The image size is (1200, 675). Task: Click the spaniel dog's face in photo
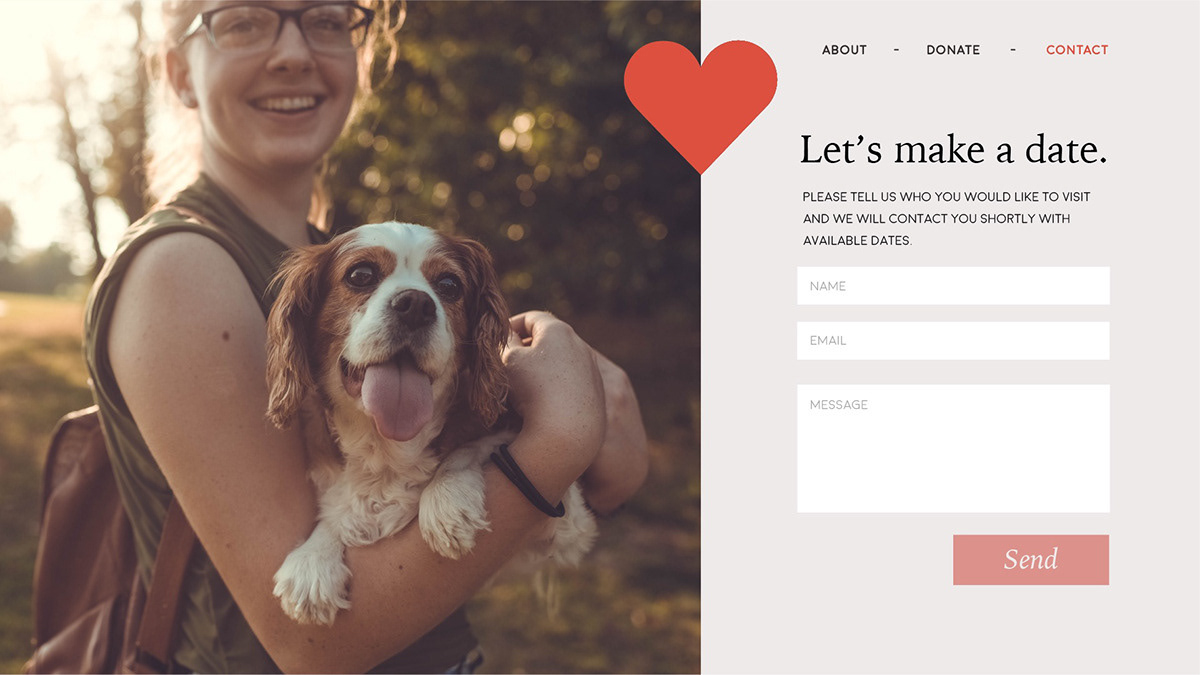click(x=395, y=310)
